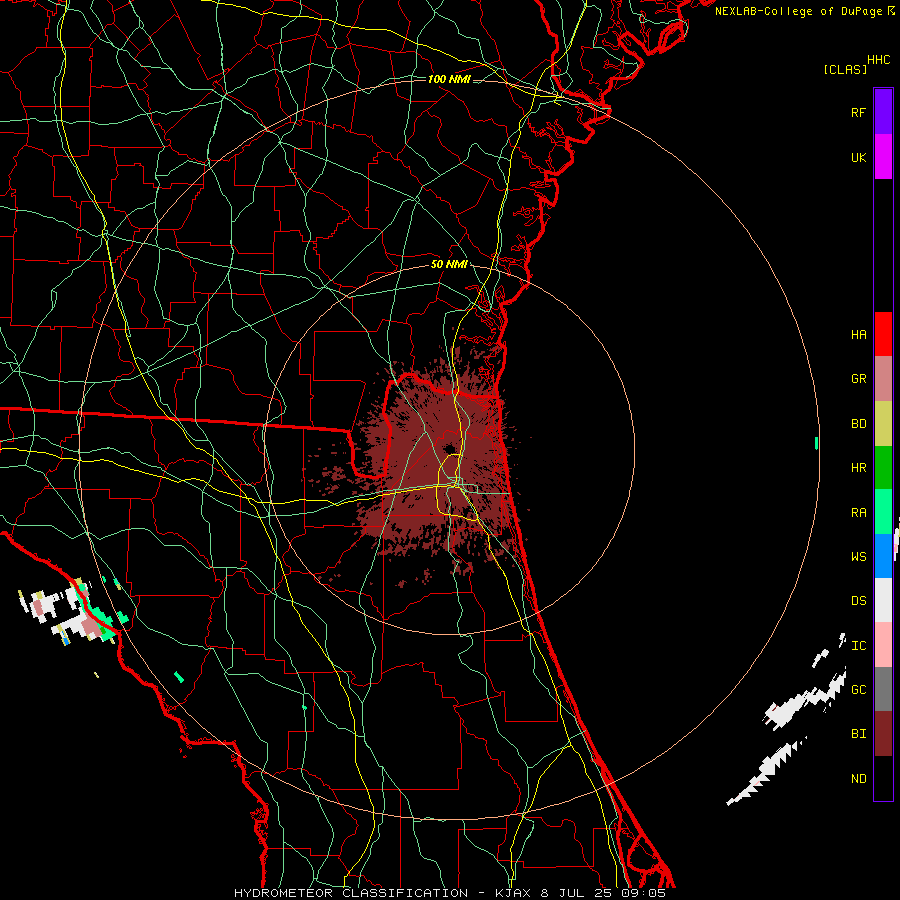Click the "HA" legend label
The width and height of the screenshot is (900, 900).
tap(858, 335)
